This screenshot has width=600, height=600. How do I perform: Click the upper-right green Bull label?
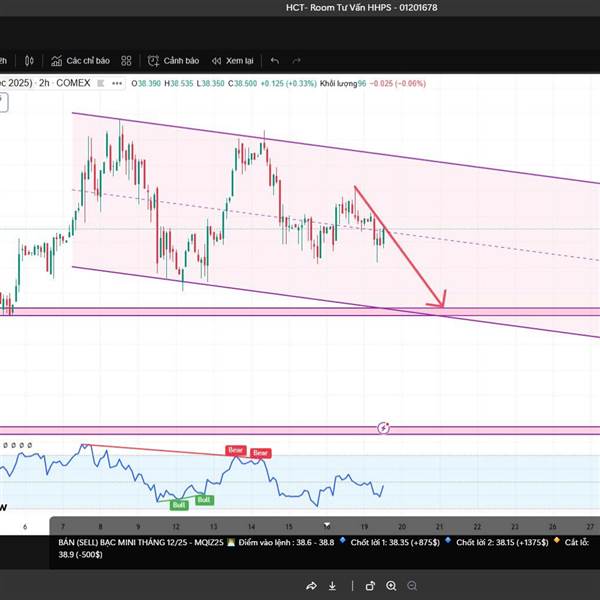[204, 500]
